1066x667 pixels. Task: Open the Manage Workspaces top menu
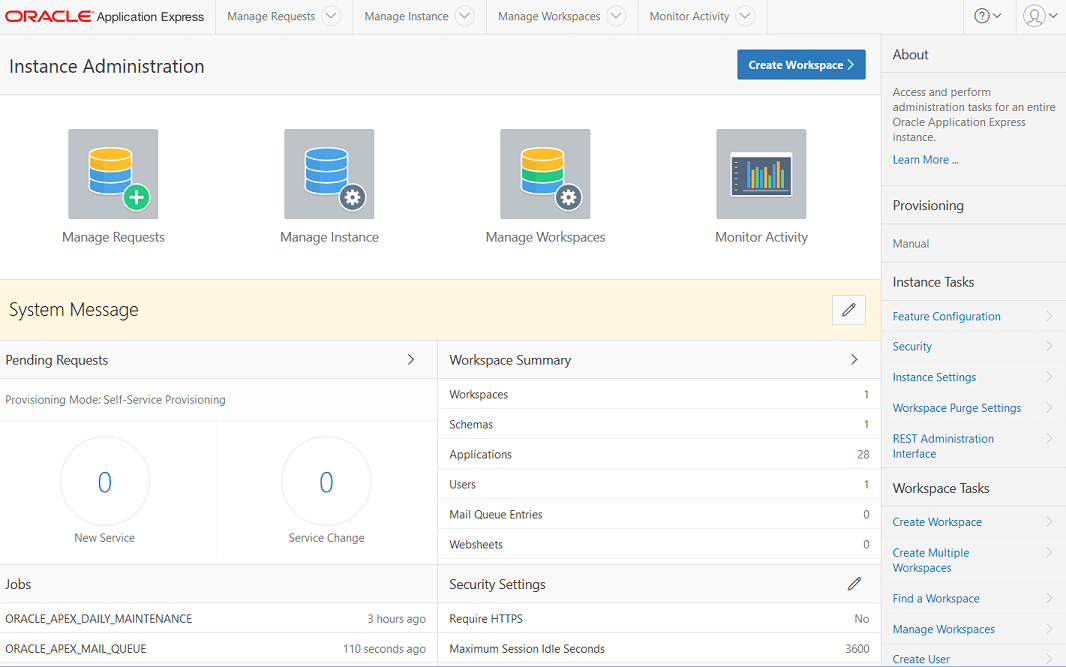point(549,16)
